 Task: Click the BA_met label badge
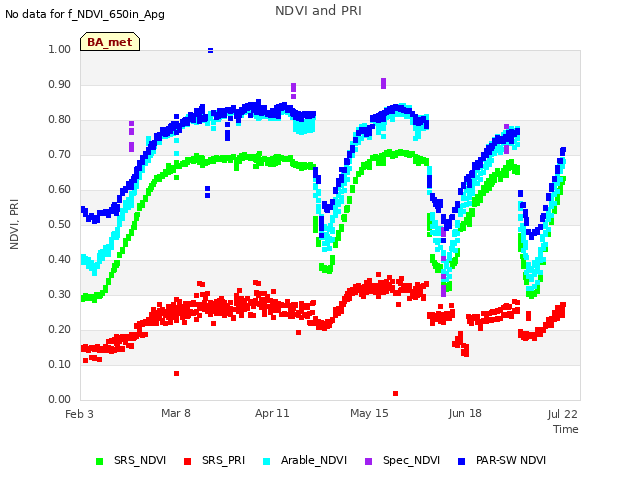(x=110, y=42)
